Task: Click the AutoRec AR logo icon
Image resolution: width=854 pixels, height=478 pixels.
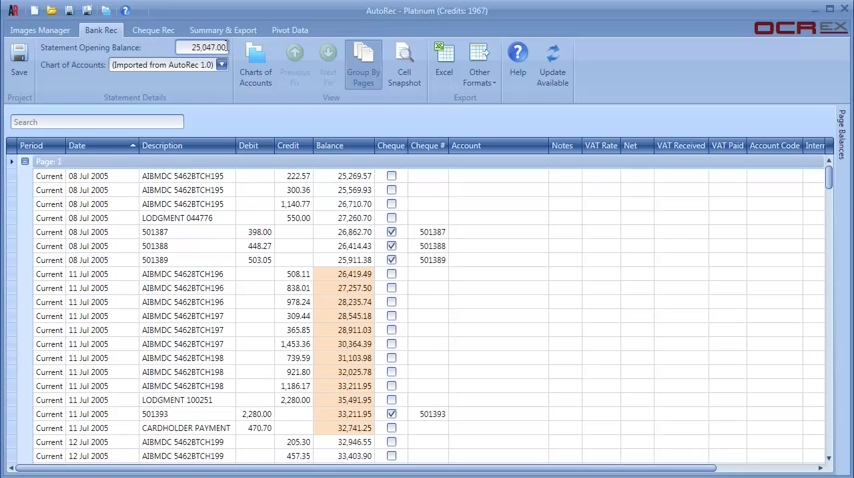Action: click(x=13, y=10)
